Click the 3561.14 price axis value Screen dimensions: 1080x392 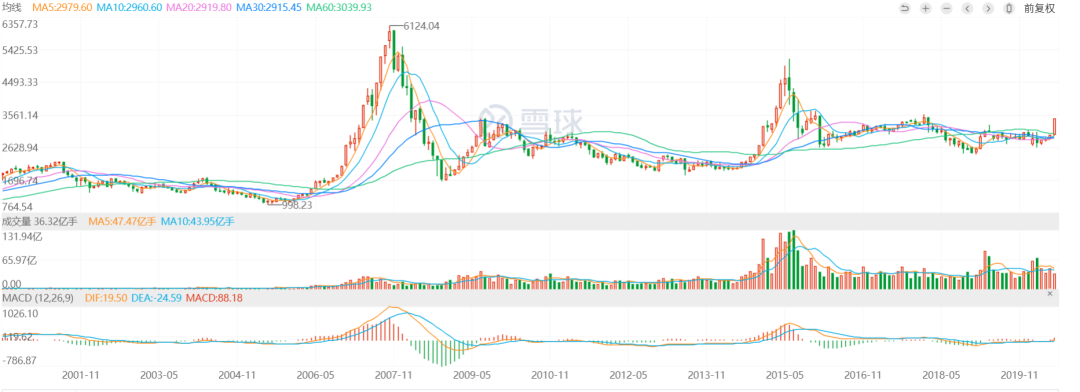click(20, 115)
